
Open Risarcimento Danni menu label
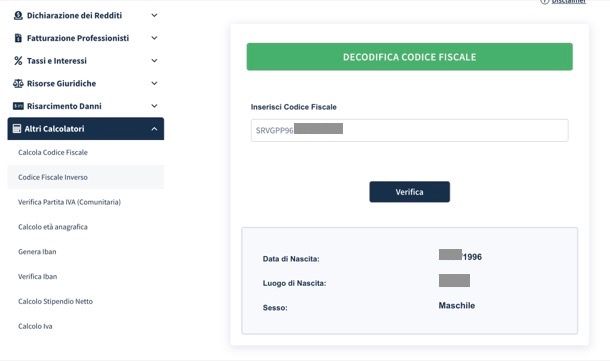64,106
